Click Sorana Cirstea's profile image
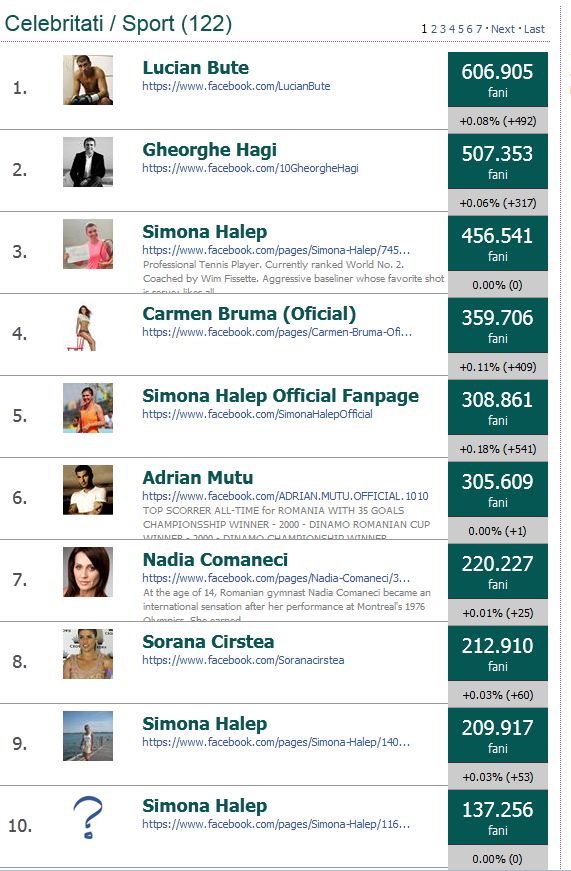Image resolution: width=571 pixels, height=871 pixels. [x=88, y=654]
